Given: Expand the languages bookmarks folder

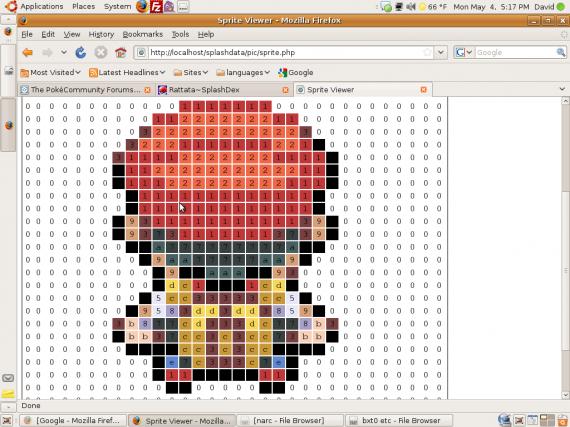Looking at the screenshot, I should click(x=243, y=73).
